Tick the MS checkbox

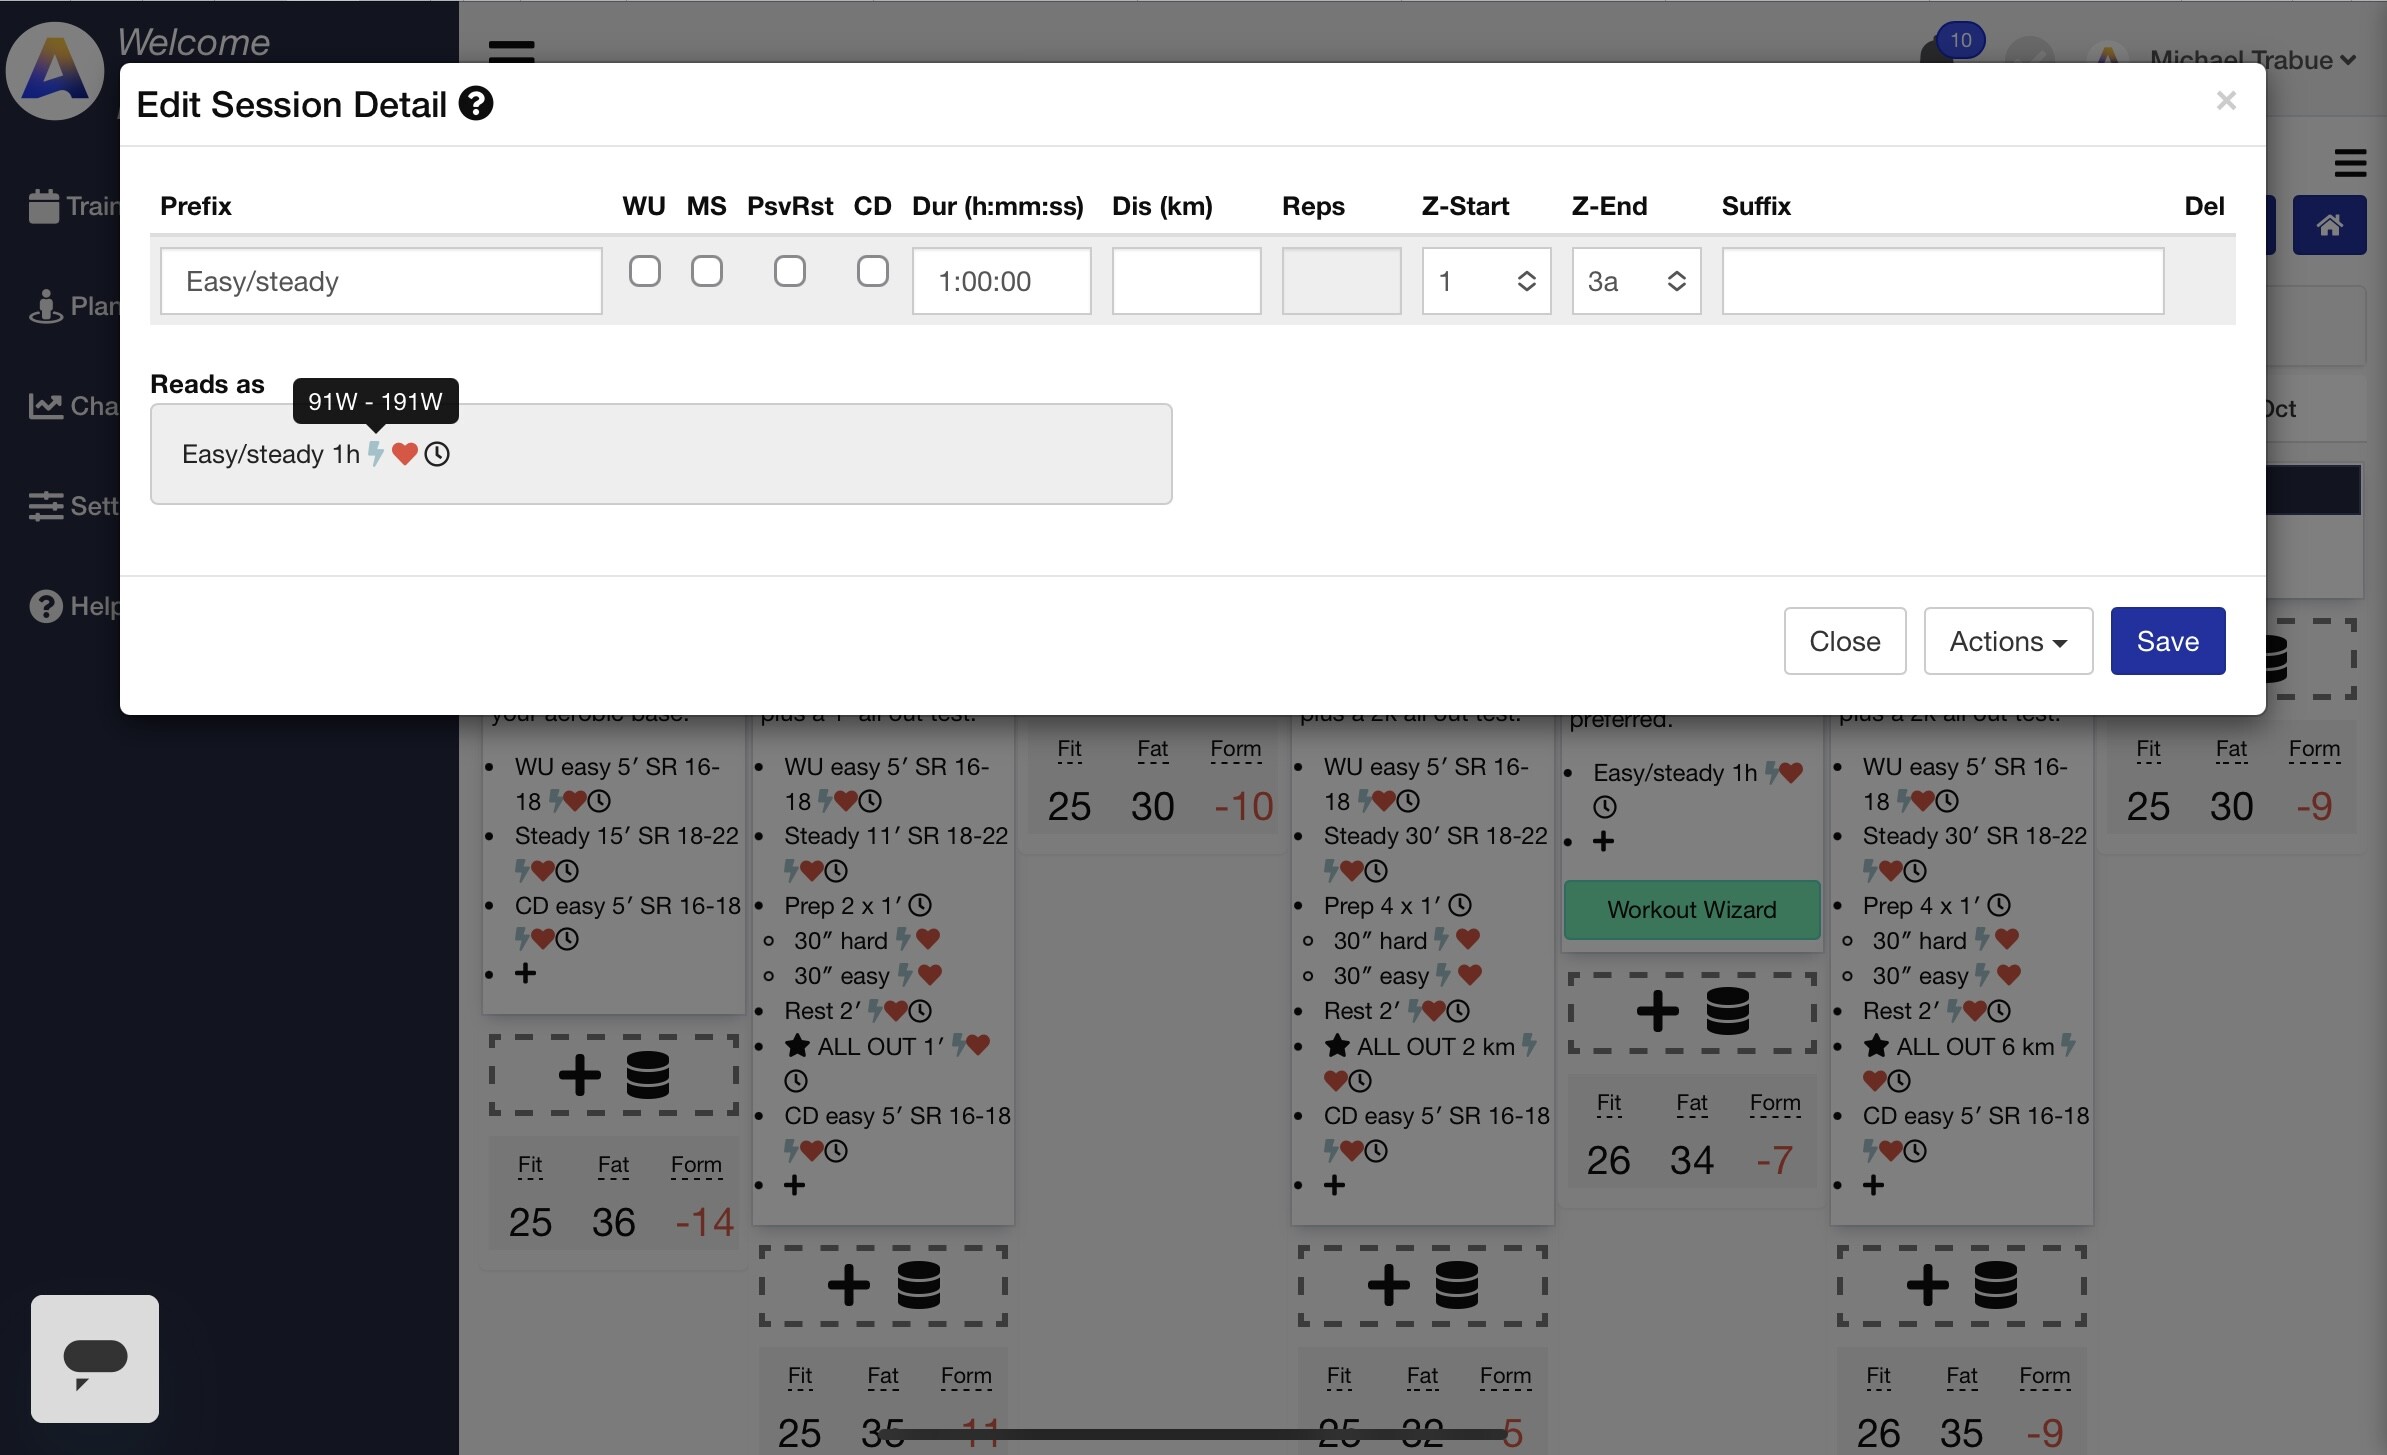(707, 271)
